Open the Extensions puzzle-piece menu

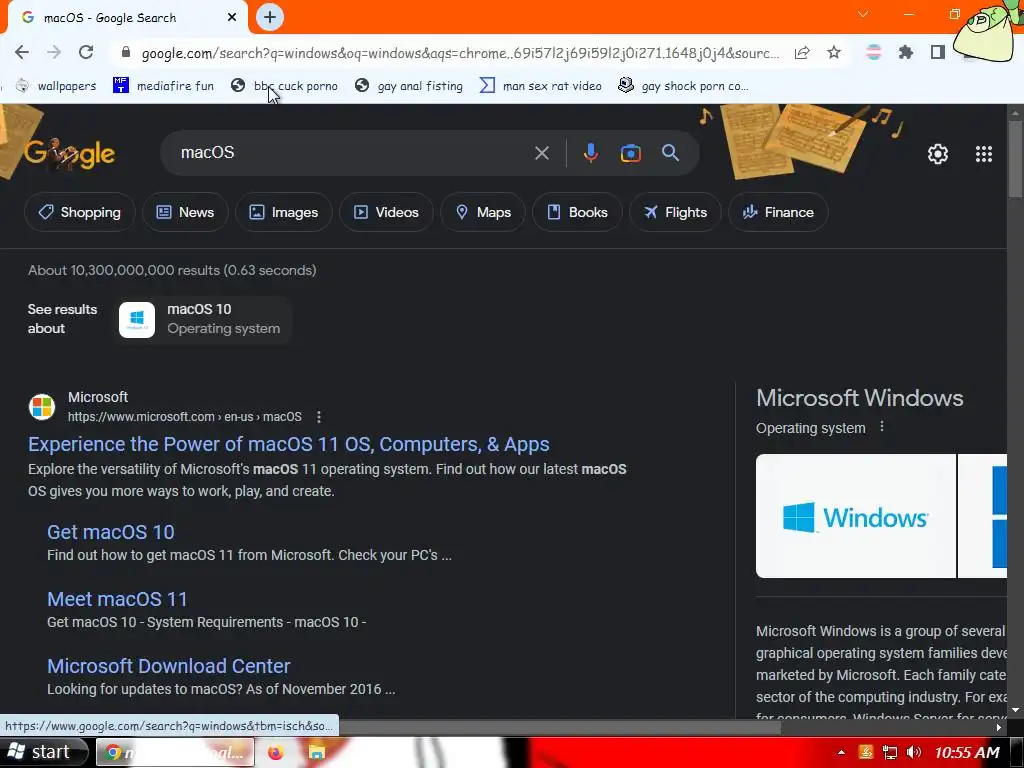pyautogui.click(x=906, y=52)
